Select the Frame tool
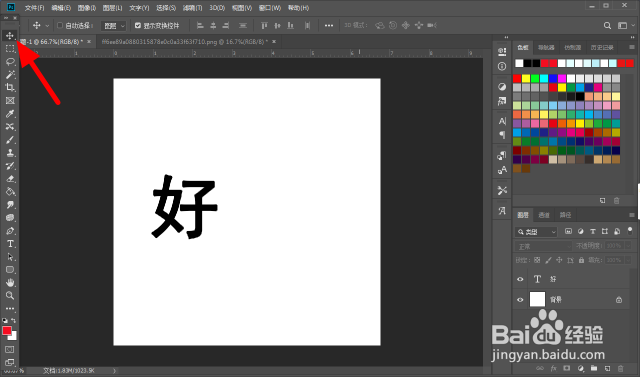The image size is (640, 377). (10, 100)
